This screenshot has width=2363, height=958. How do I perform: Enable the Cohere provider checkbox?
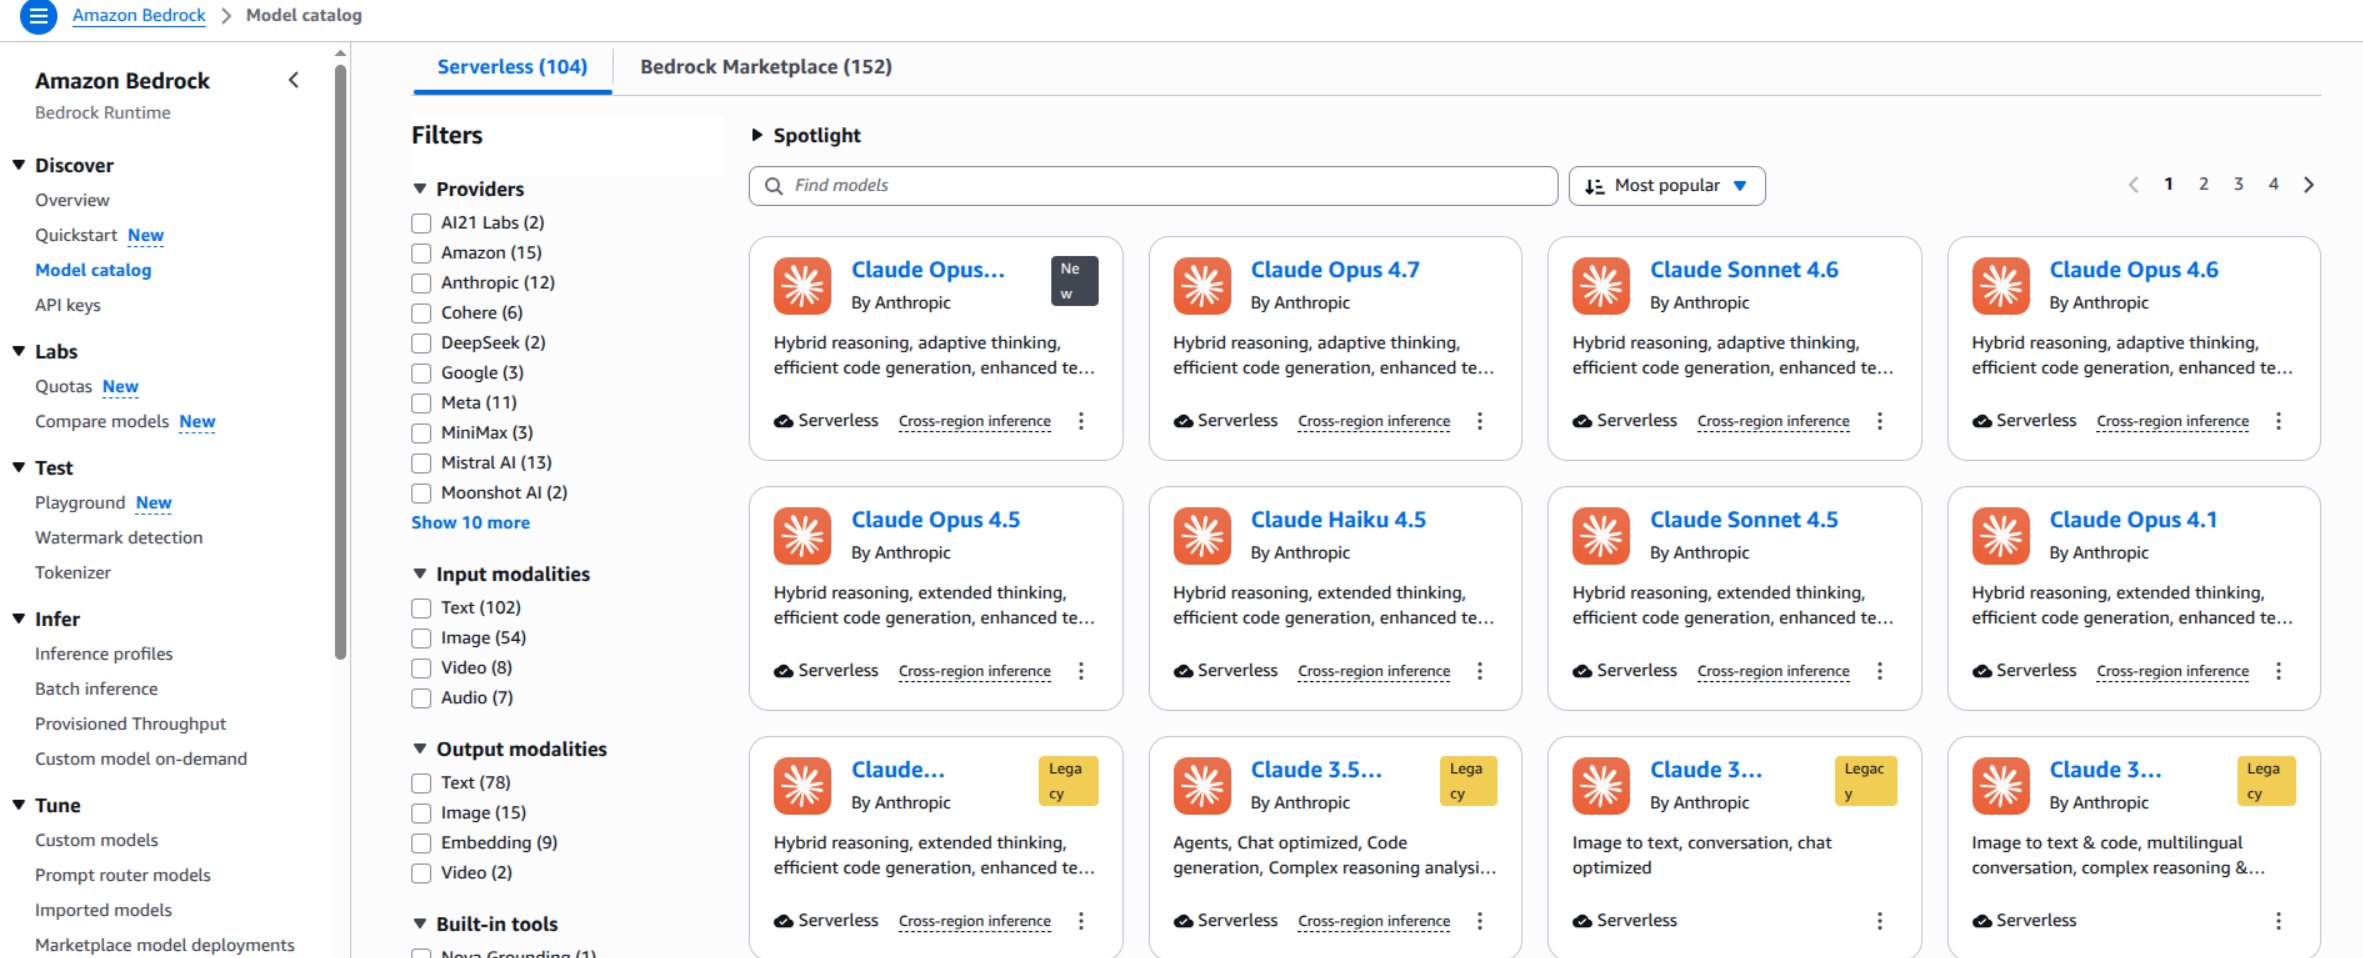[x=421, y=313]
